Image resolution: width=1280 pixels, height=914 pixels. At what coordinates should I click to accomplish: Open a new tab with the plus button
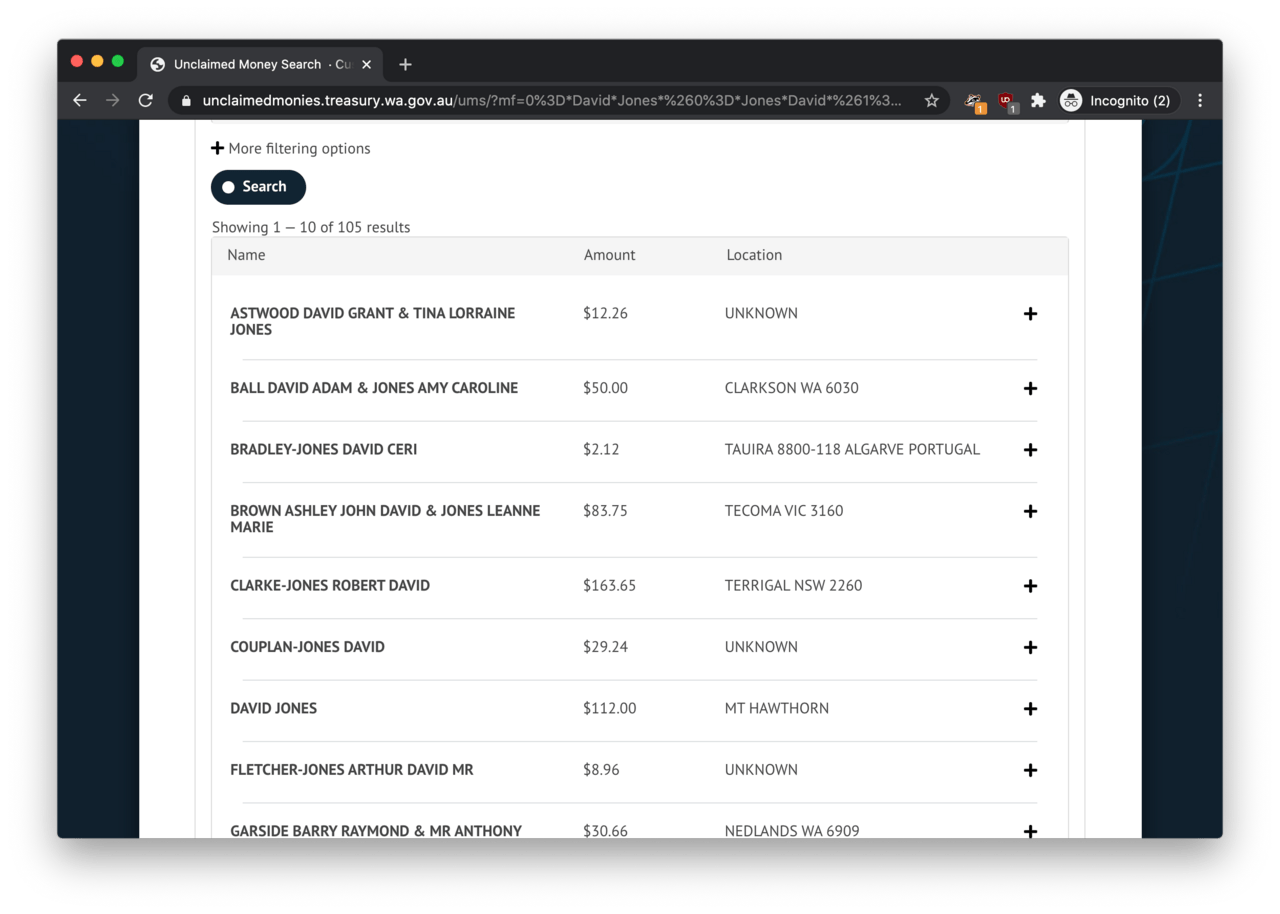(405, 64)
